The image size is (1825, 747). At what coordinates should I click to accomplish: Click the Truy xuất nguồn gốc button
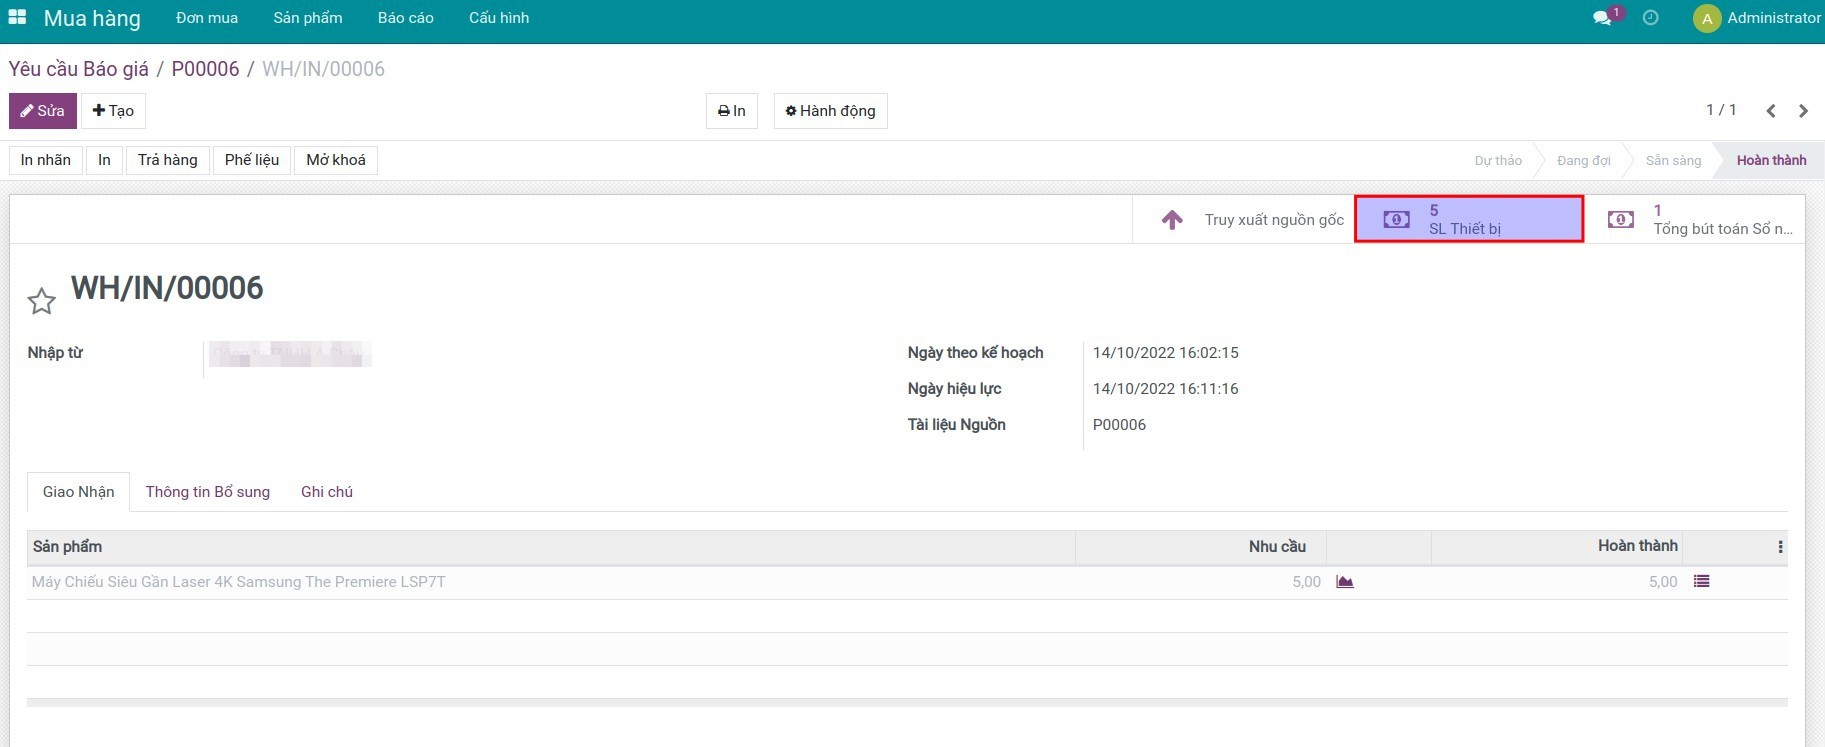coord(1253,220)
